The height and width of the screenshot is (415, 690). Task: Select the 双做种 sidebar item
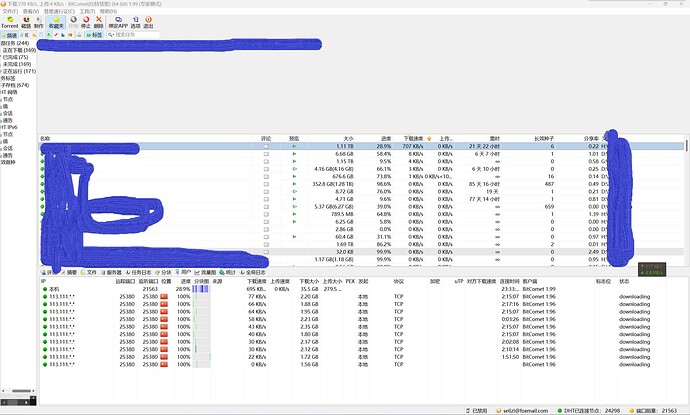(x=8, y=162)
